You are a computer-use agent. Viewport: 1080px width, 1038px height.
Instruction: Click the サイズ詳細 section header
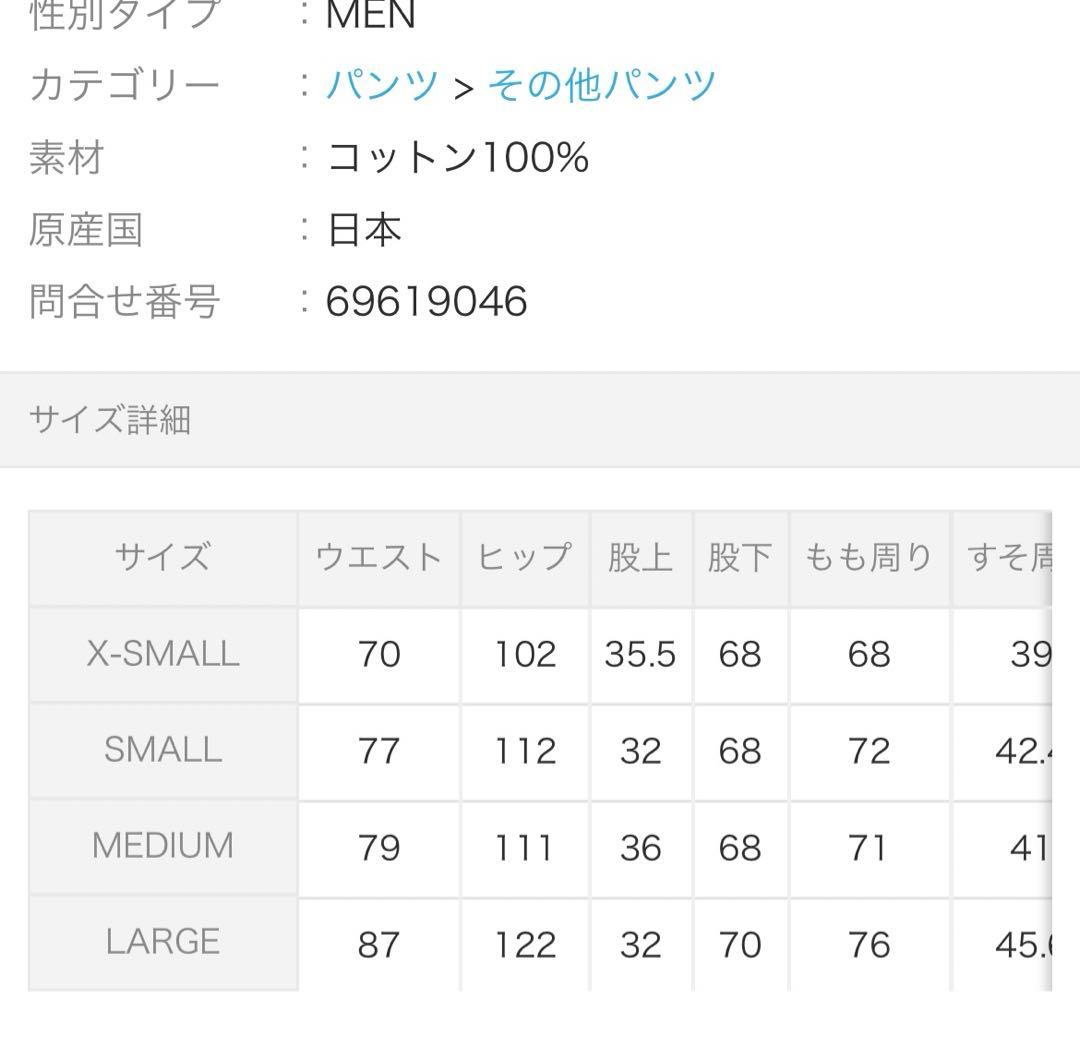(110, 420)
